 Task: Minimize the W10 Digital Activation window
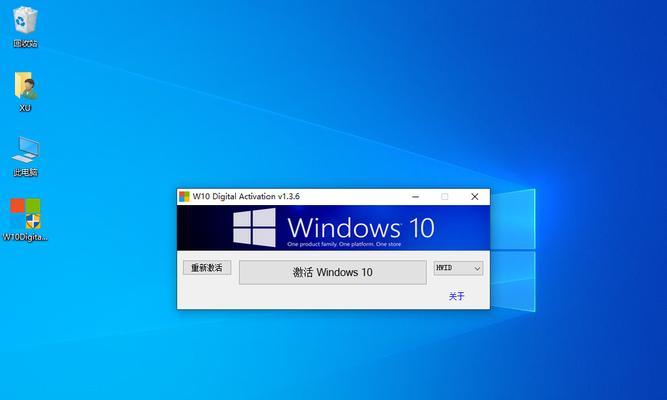tap(416, 197)
